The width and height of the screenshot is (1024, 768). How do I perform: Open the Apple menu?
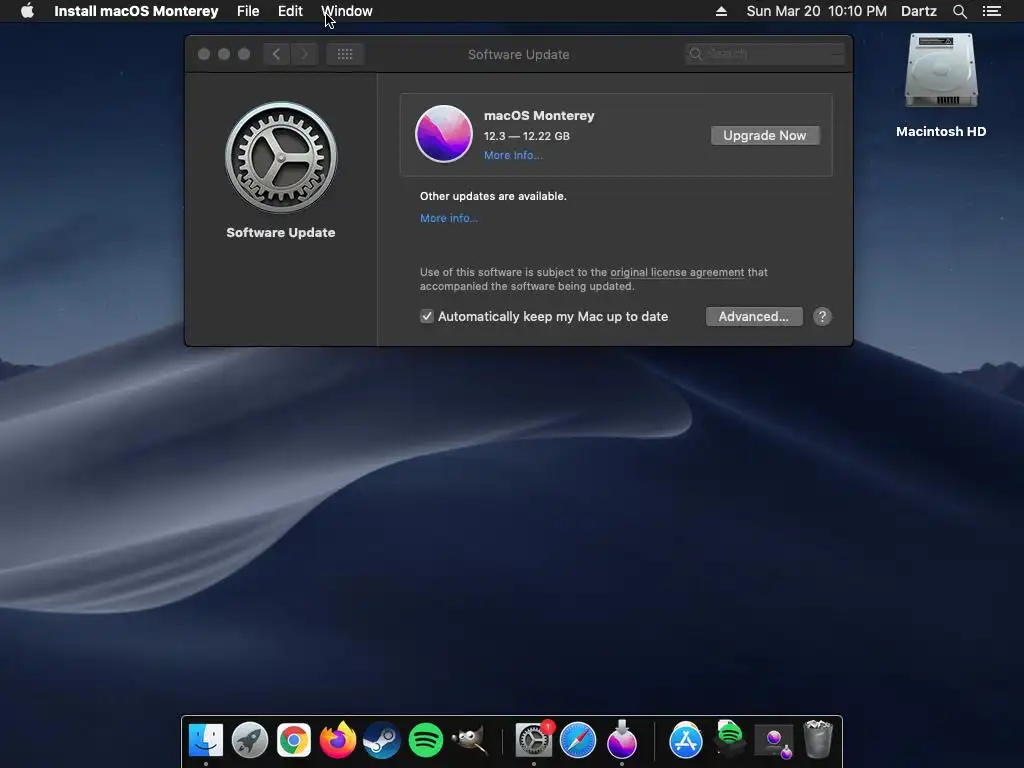[27, 11]
